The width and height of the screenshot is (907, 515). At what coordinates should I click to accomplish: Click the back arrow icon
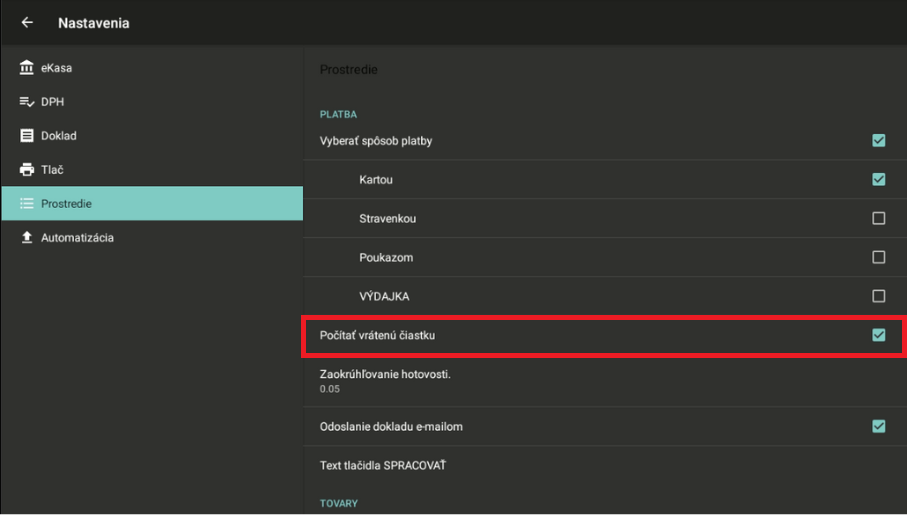pyautogui.click(x=27, y=23)
